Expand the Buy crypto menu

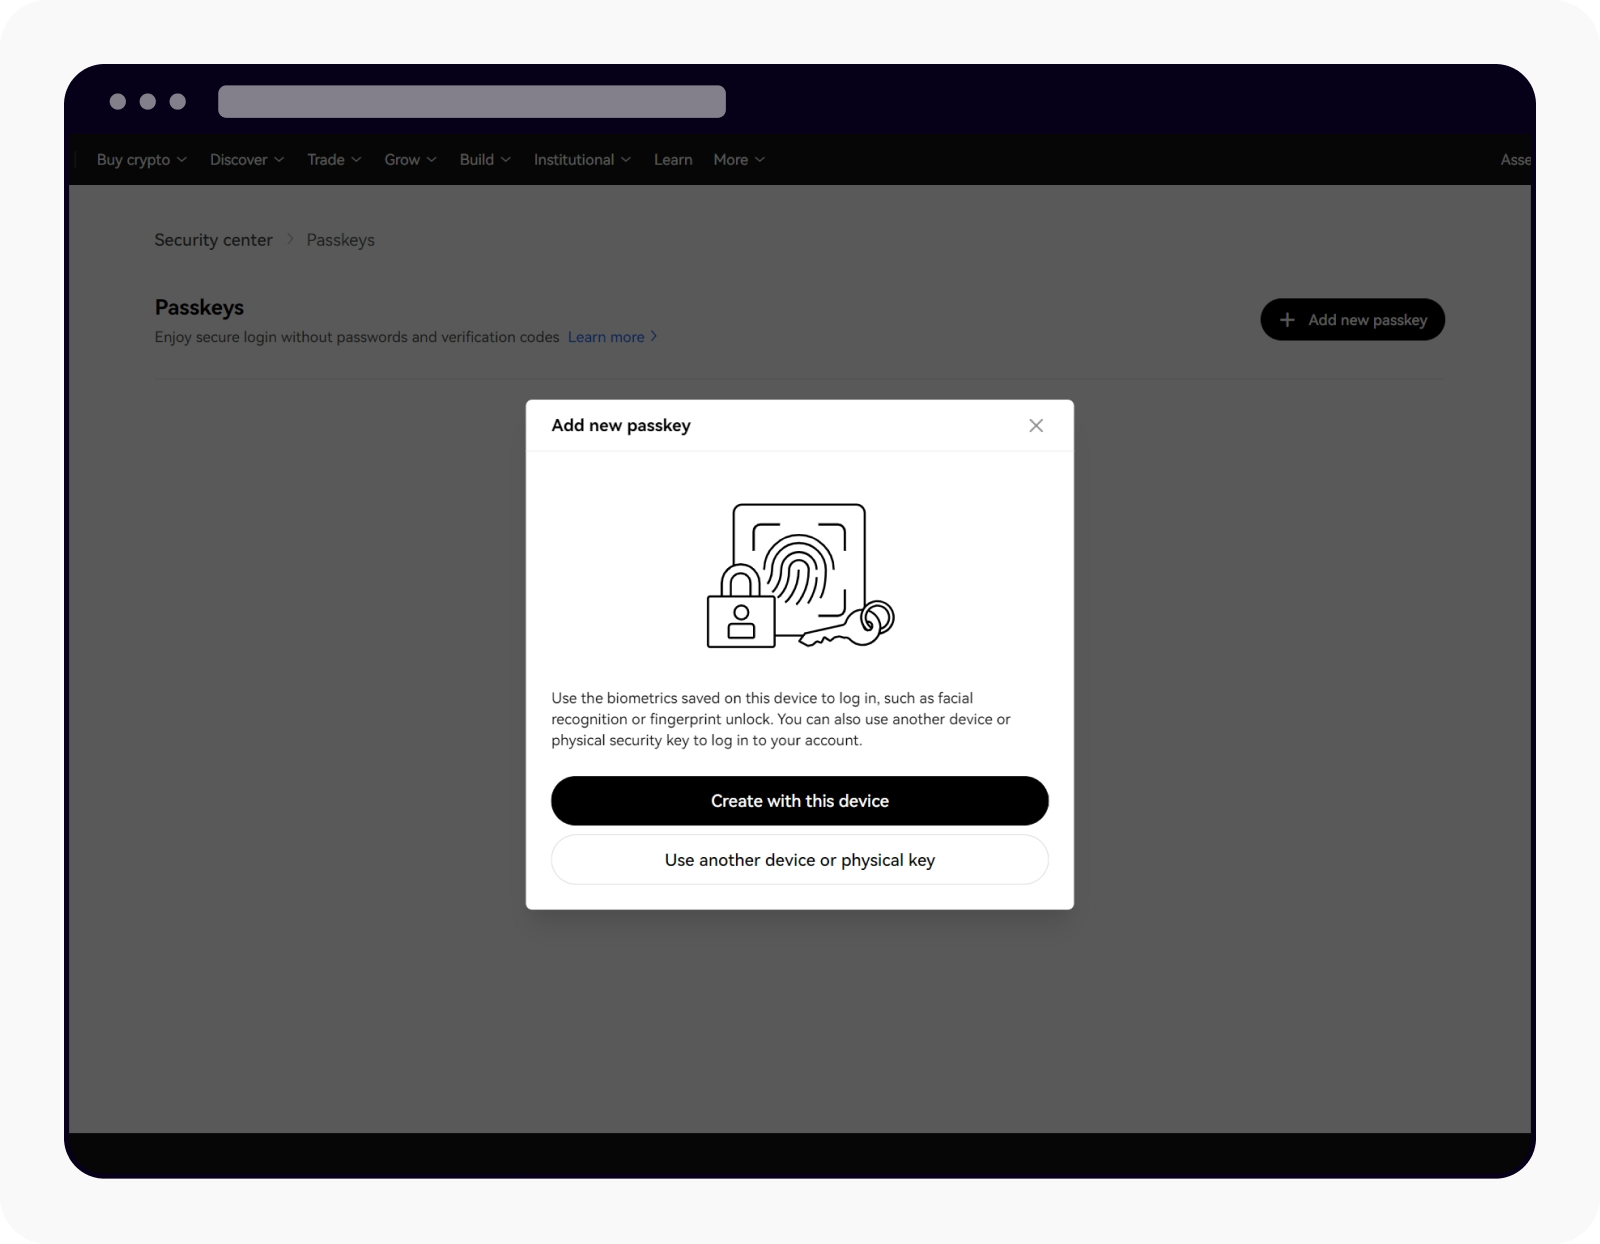click(x=142, y=160)
